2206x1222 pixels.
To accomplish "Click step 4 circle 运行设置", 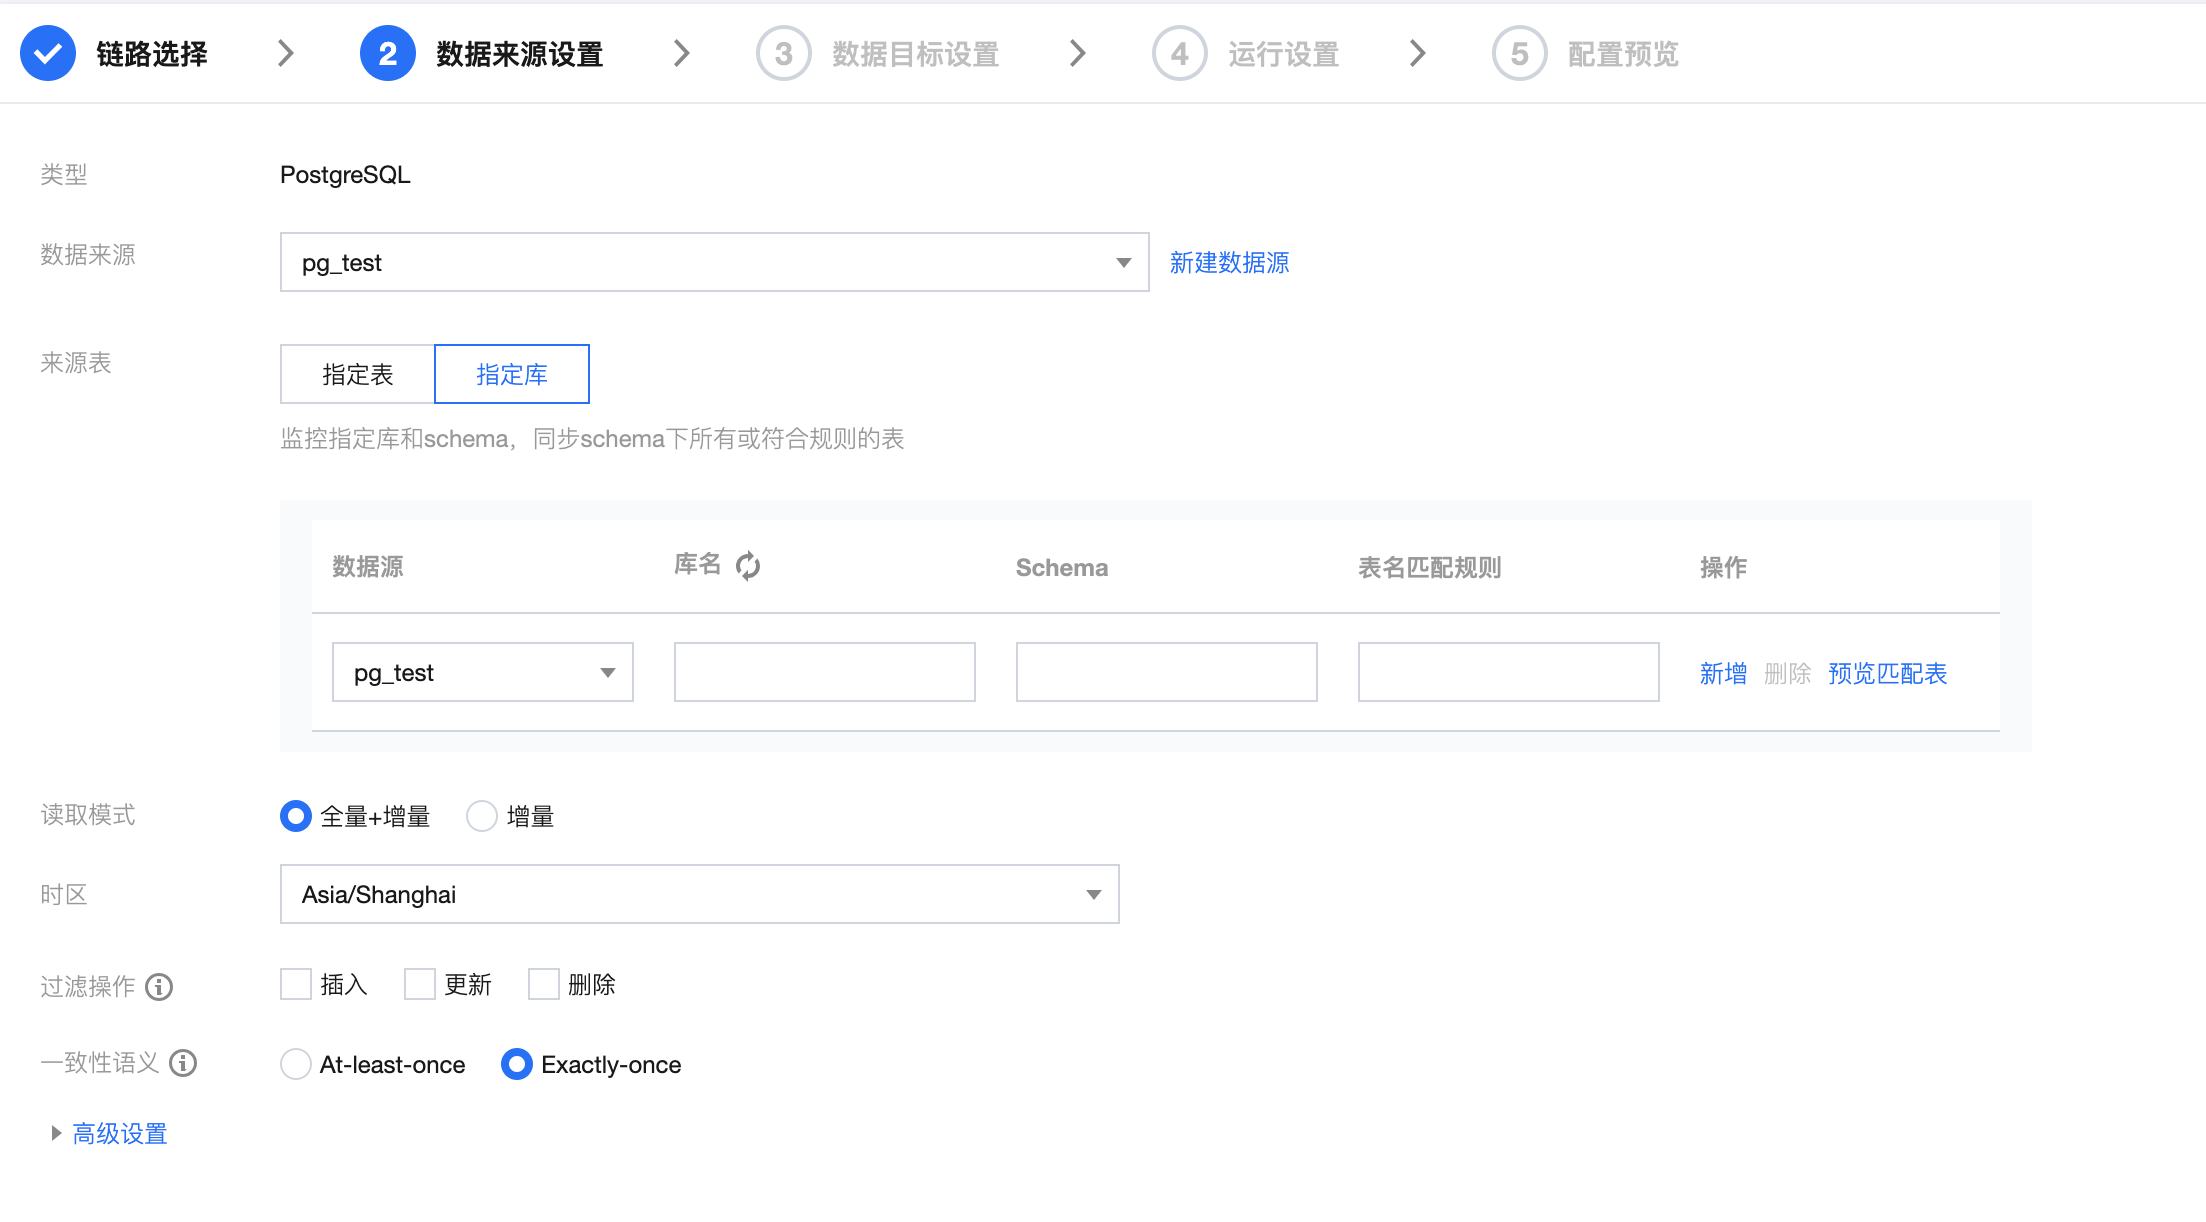I will tap(1179, 53).
